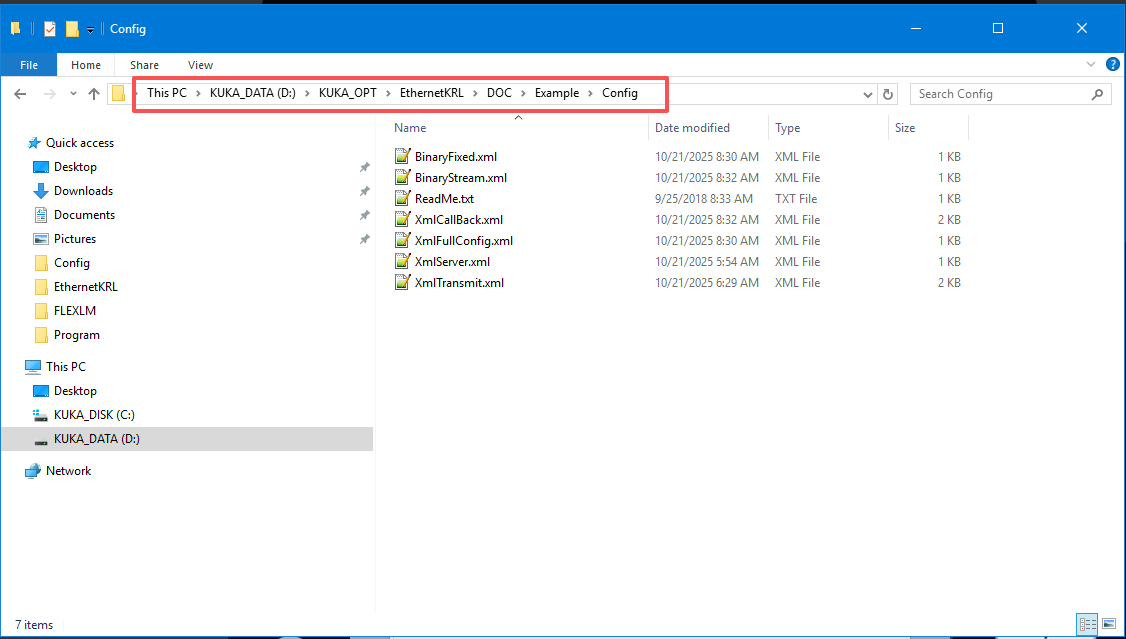
Task: Click the folder icon in address bar
Action: point(118,93)
